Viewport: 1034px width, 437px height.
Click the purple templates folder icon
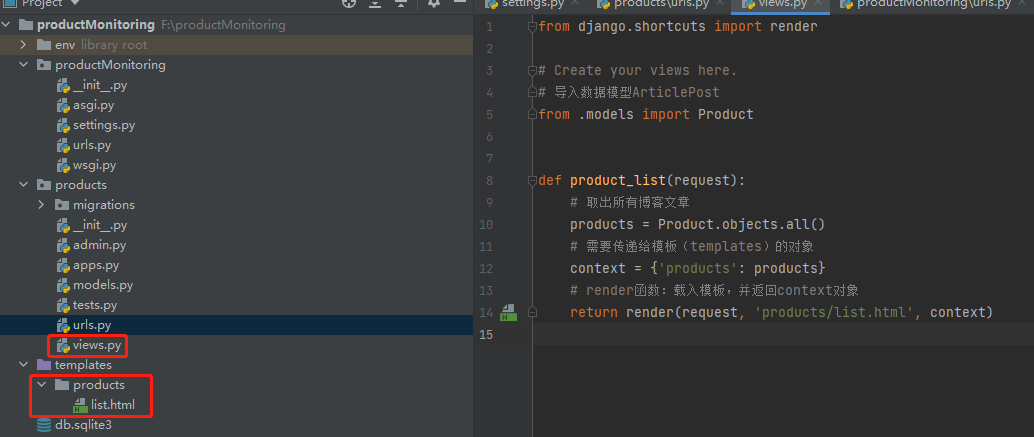[44, 364]
